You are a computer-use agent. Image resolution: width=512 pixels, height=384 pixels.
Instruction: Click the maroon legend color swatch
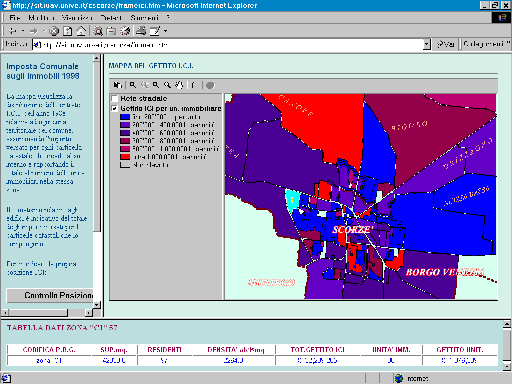coord(125,141)
